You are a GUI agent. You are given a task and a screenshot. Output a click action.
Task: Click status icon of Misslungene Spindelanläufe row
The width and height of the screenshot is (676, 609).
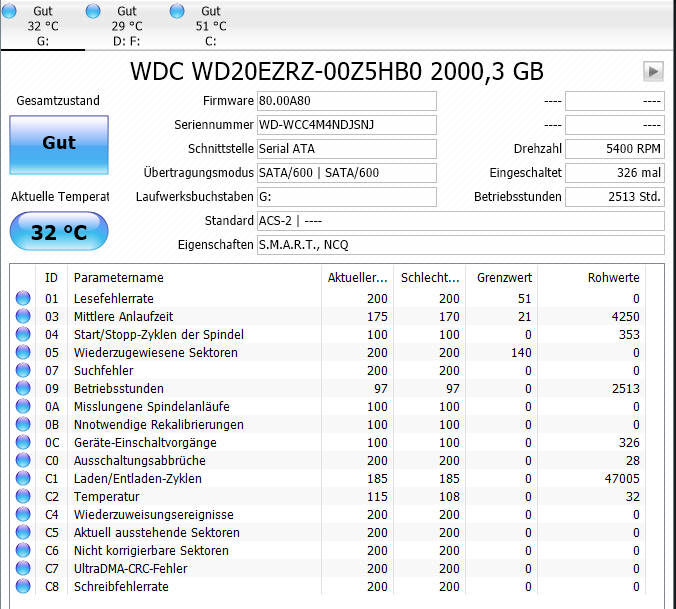23,406
